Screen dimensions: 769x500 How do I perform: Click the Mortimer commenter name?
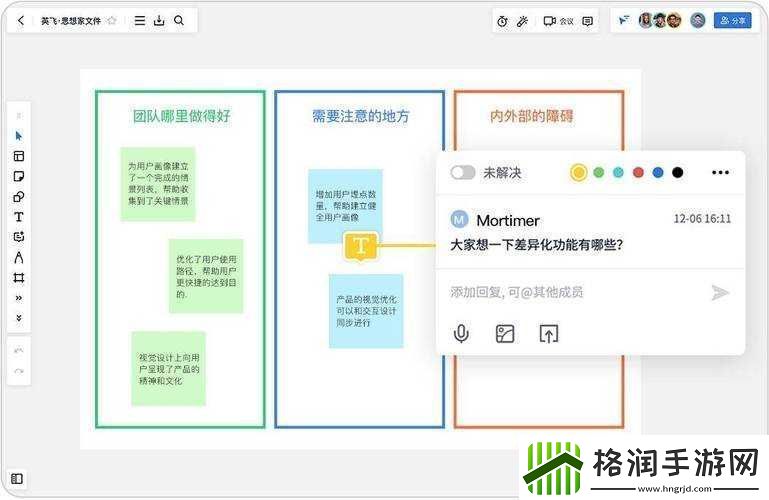coord(508,221)
